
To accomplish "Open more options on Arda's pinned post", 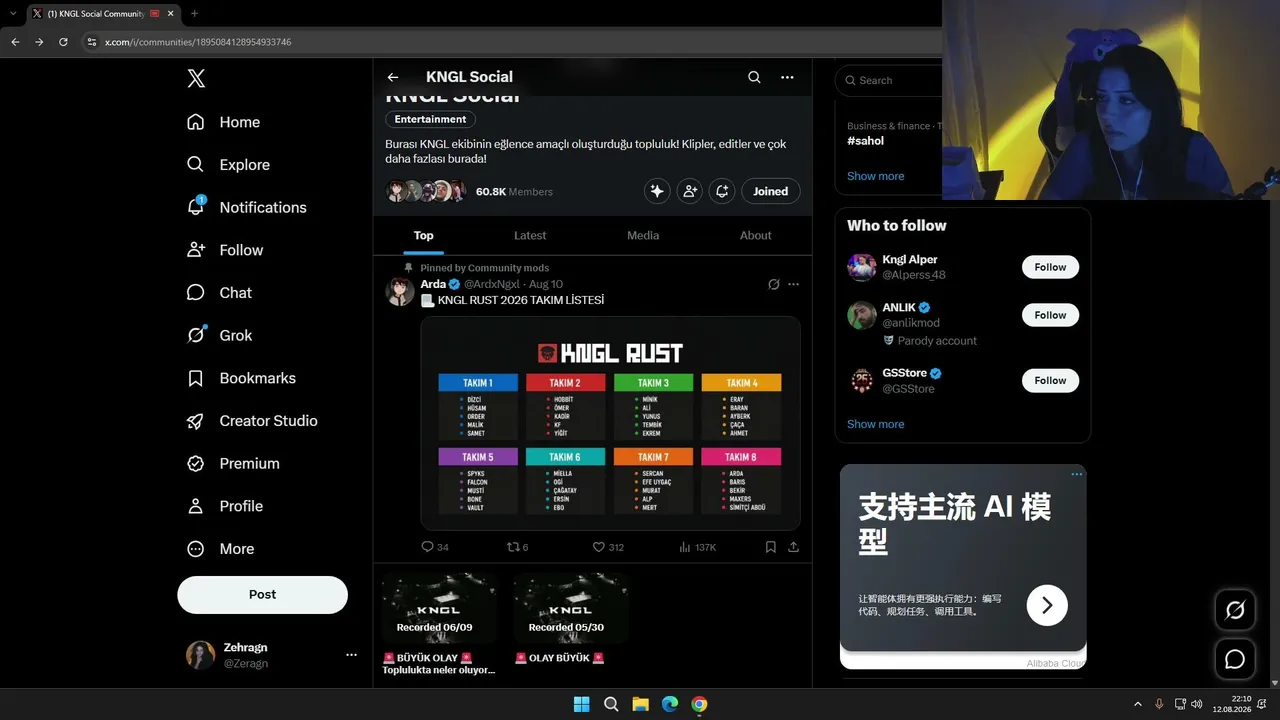I will 793,284.
